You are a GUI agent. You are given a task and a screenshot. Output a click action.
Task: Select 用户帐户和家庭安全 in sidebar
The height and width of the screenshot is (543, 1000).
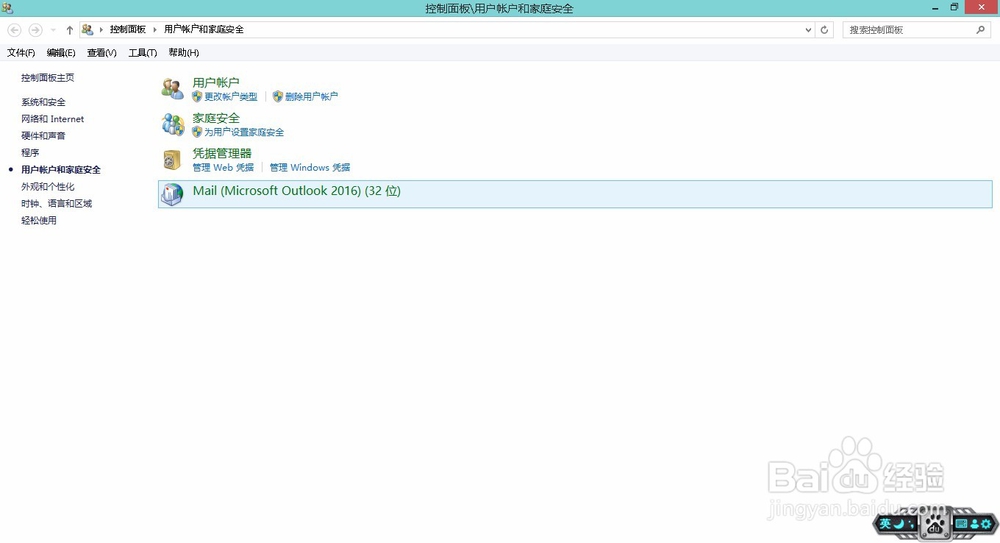click(61, 170)
